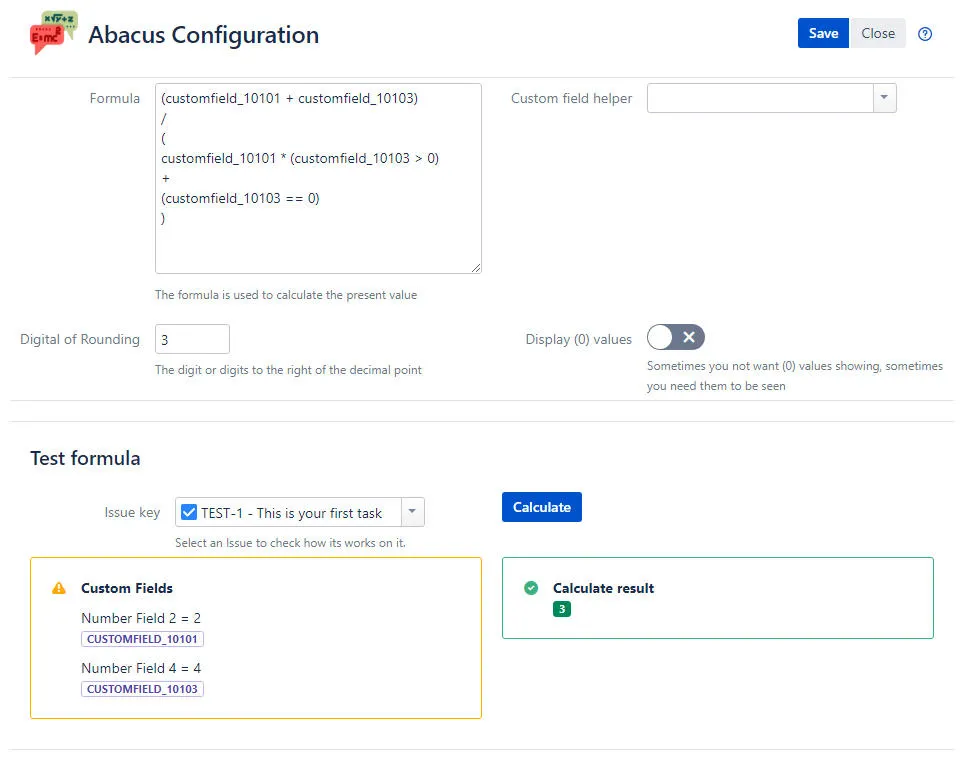The image size is (964, 760).
Task: Click the 'Digital of Rounding' label
Action: tap(80, 339)
